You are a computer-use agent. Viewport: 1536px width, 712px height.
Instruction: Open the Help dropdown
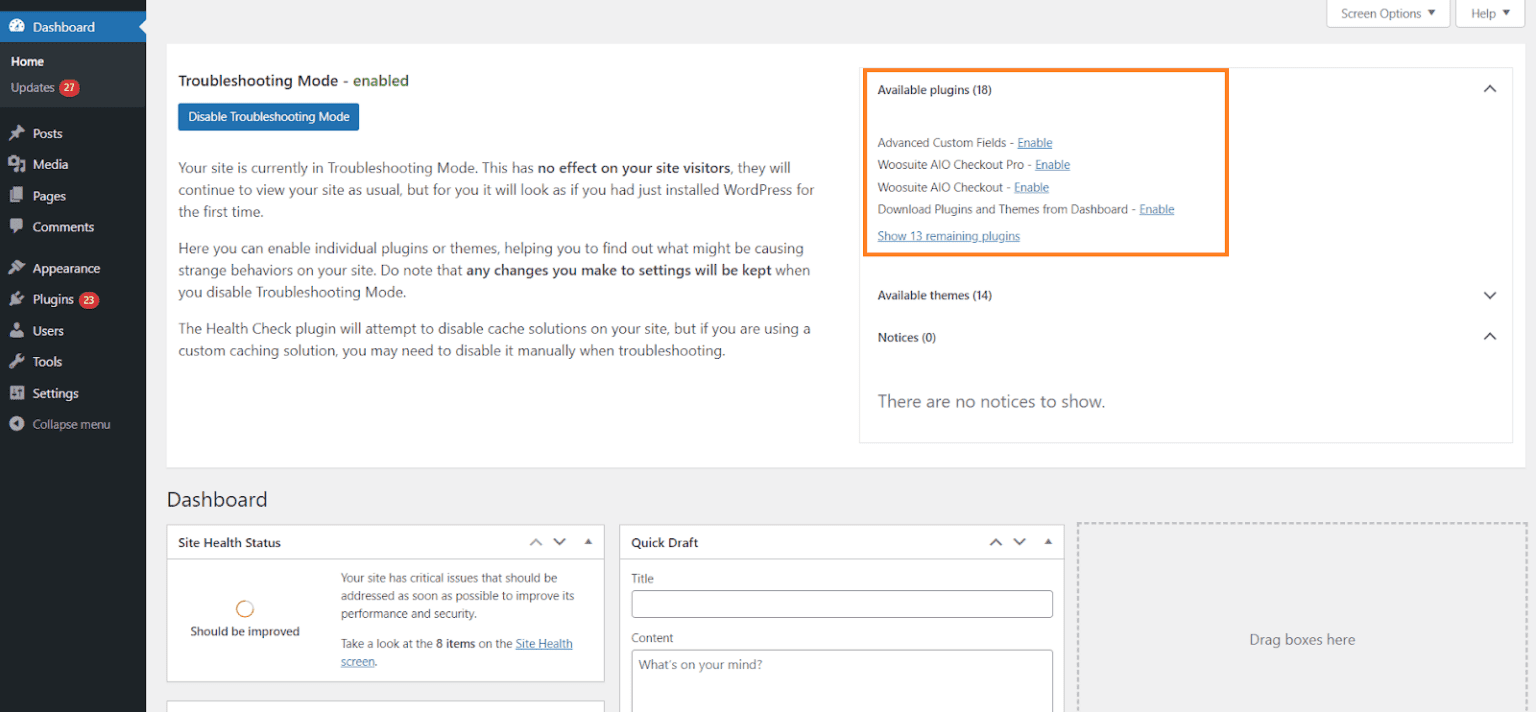point(1489,13)
